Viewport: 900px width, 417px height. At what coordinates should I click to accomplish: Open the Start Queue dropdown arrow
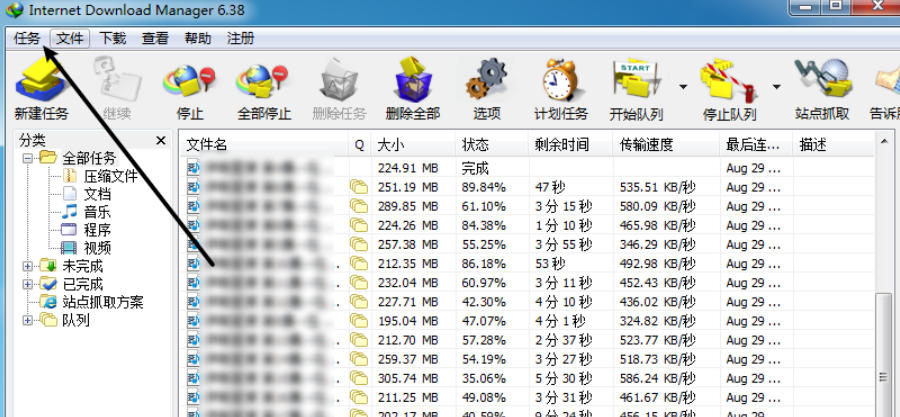tap(683, 87)
